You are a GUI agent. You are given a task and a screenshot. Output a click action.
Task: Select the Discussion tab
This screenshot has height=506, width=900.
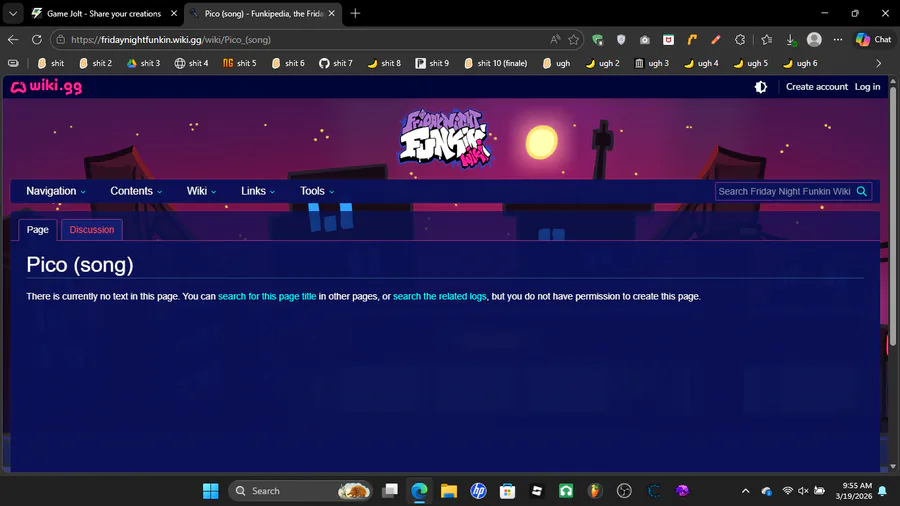[x=92, y=229]
